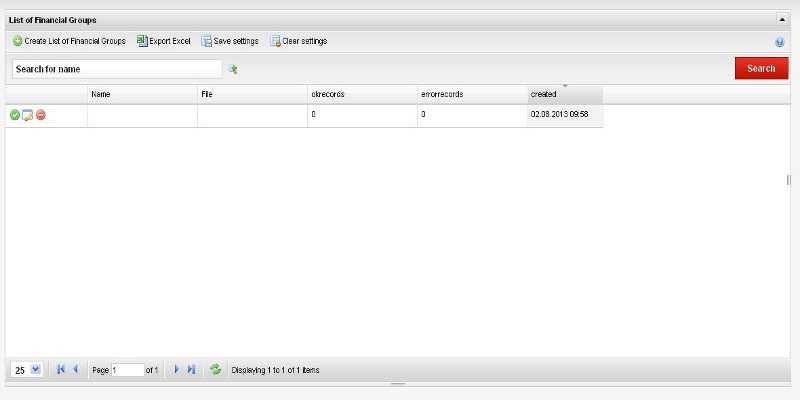Image resolution: width=800 pixels, height=400 pixels.
Task: Sort by the okrecords column header
Action: 362,94
